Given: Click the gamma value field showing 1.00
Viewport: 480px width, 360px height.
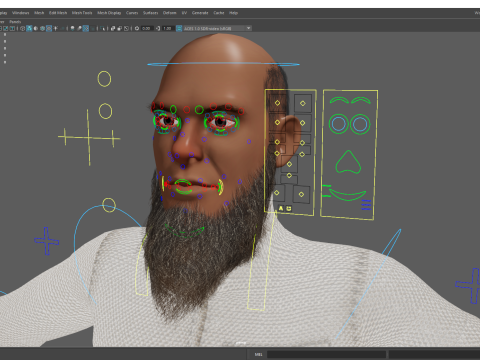Looking at the screenshot, I should pos(167,28).
